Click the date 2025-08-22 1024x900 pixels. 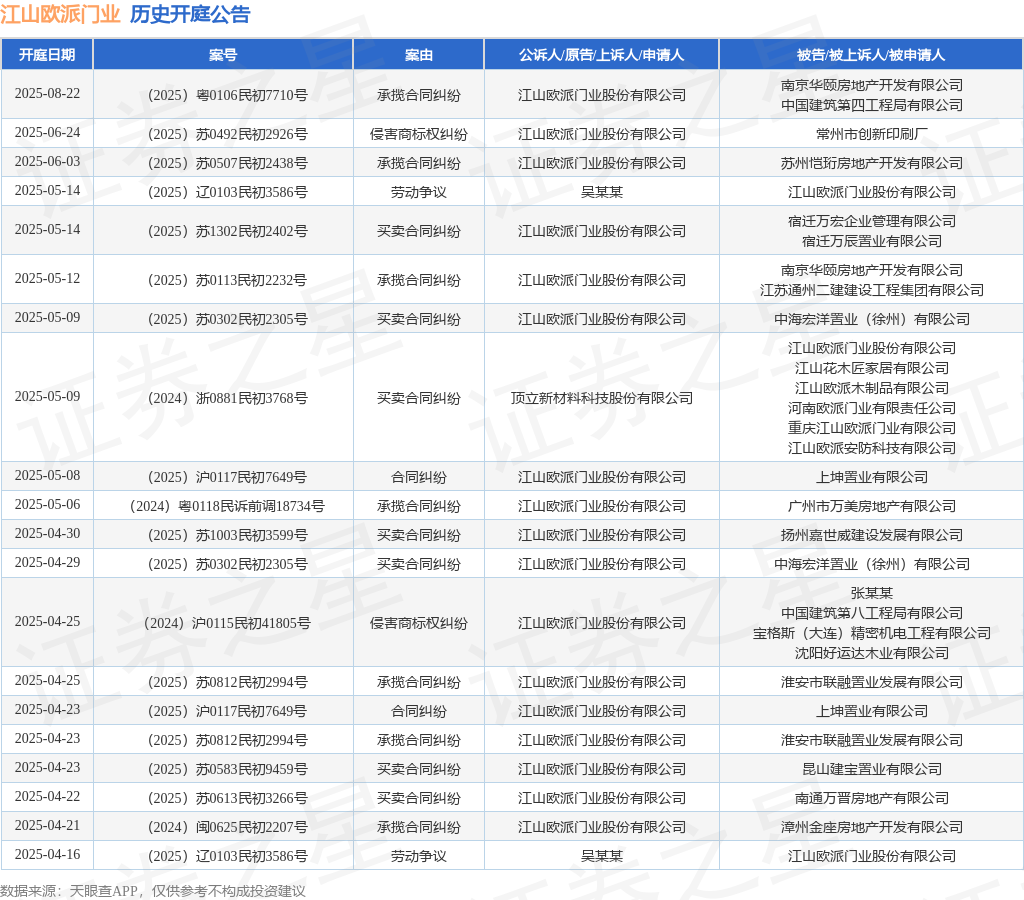pos(47,93)
